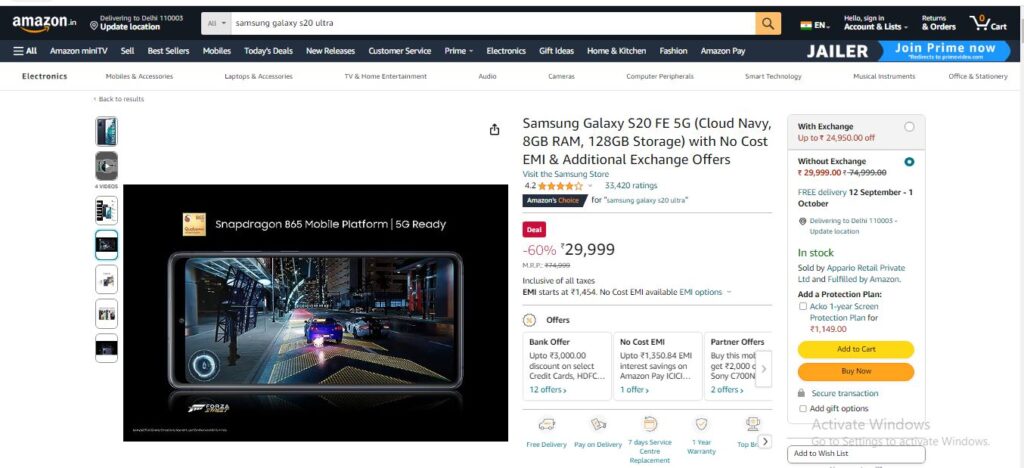This screenshot has width=1024, height=468.
Task: Click the star rating icons
Action: (x=560, y=185)
